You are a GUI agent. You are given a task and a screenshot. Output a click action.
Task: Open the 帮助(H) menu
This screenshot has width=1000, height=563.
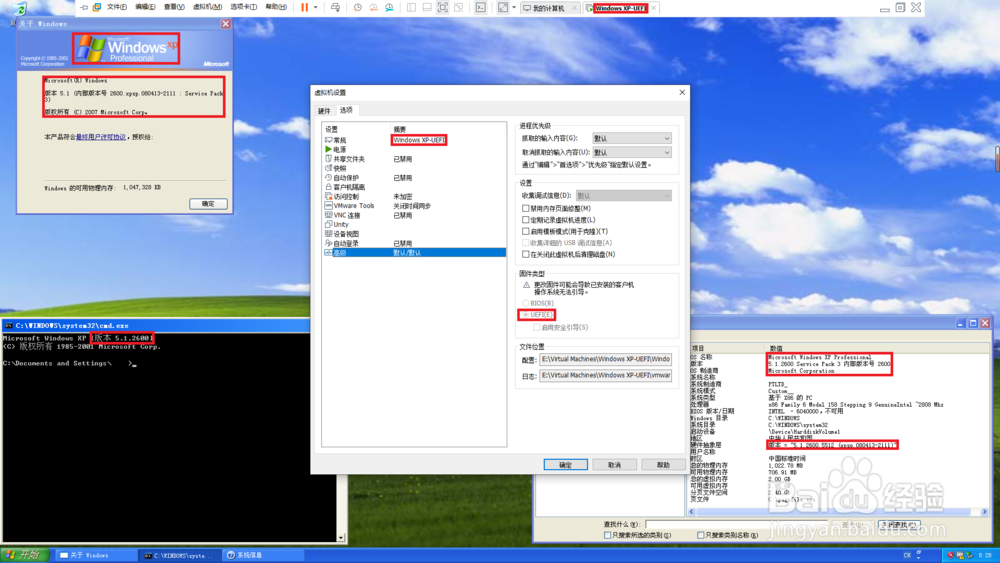click(276, 7)
